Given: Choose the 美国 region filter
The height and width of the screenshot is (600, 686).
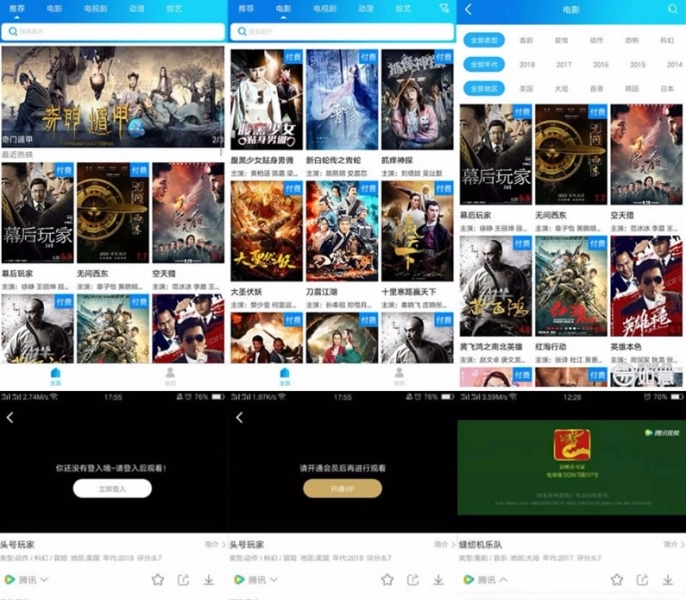Looking at the screenshot, I should (526, 88).
